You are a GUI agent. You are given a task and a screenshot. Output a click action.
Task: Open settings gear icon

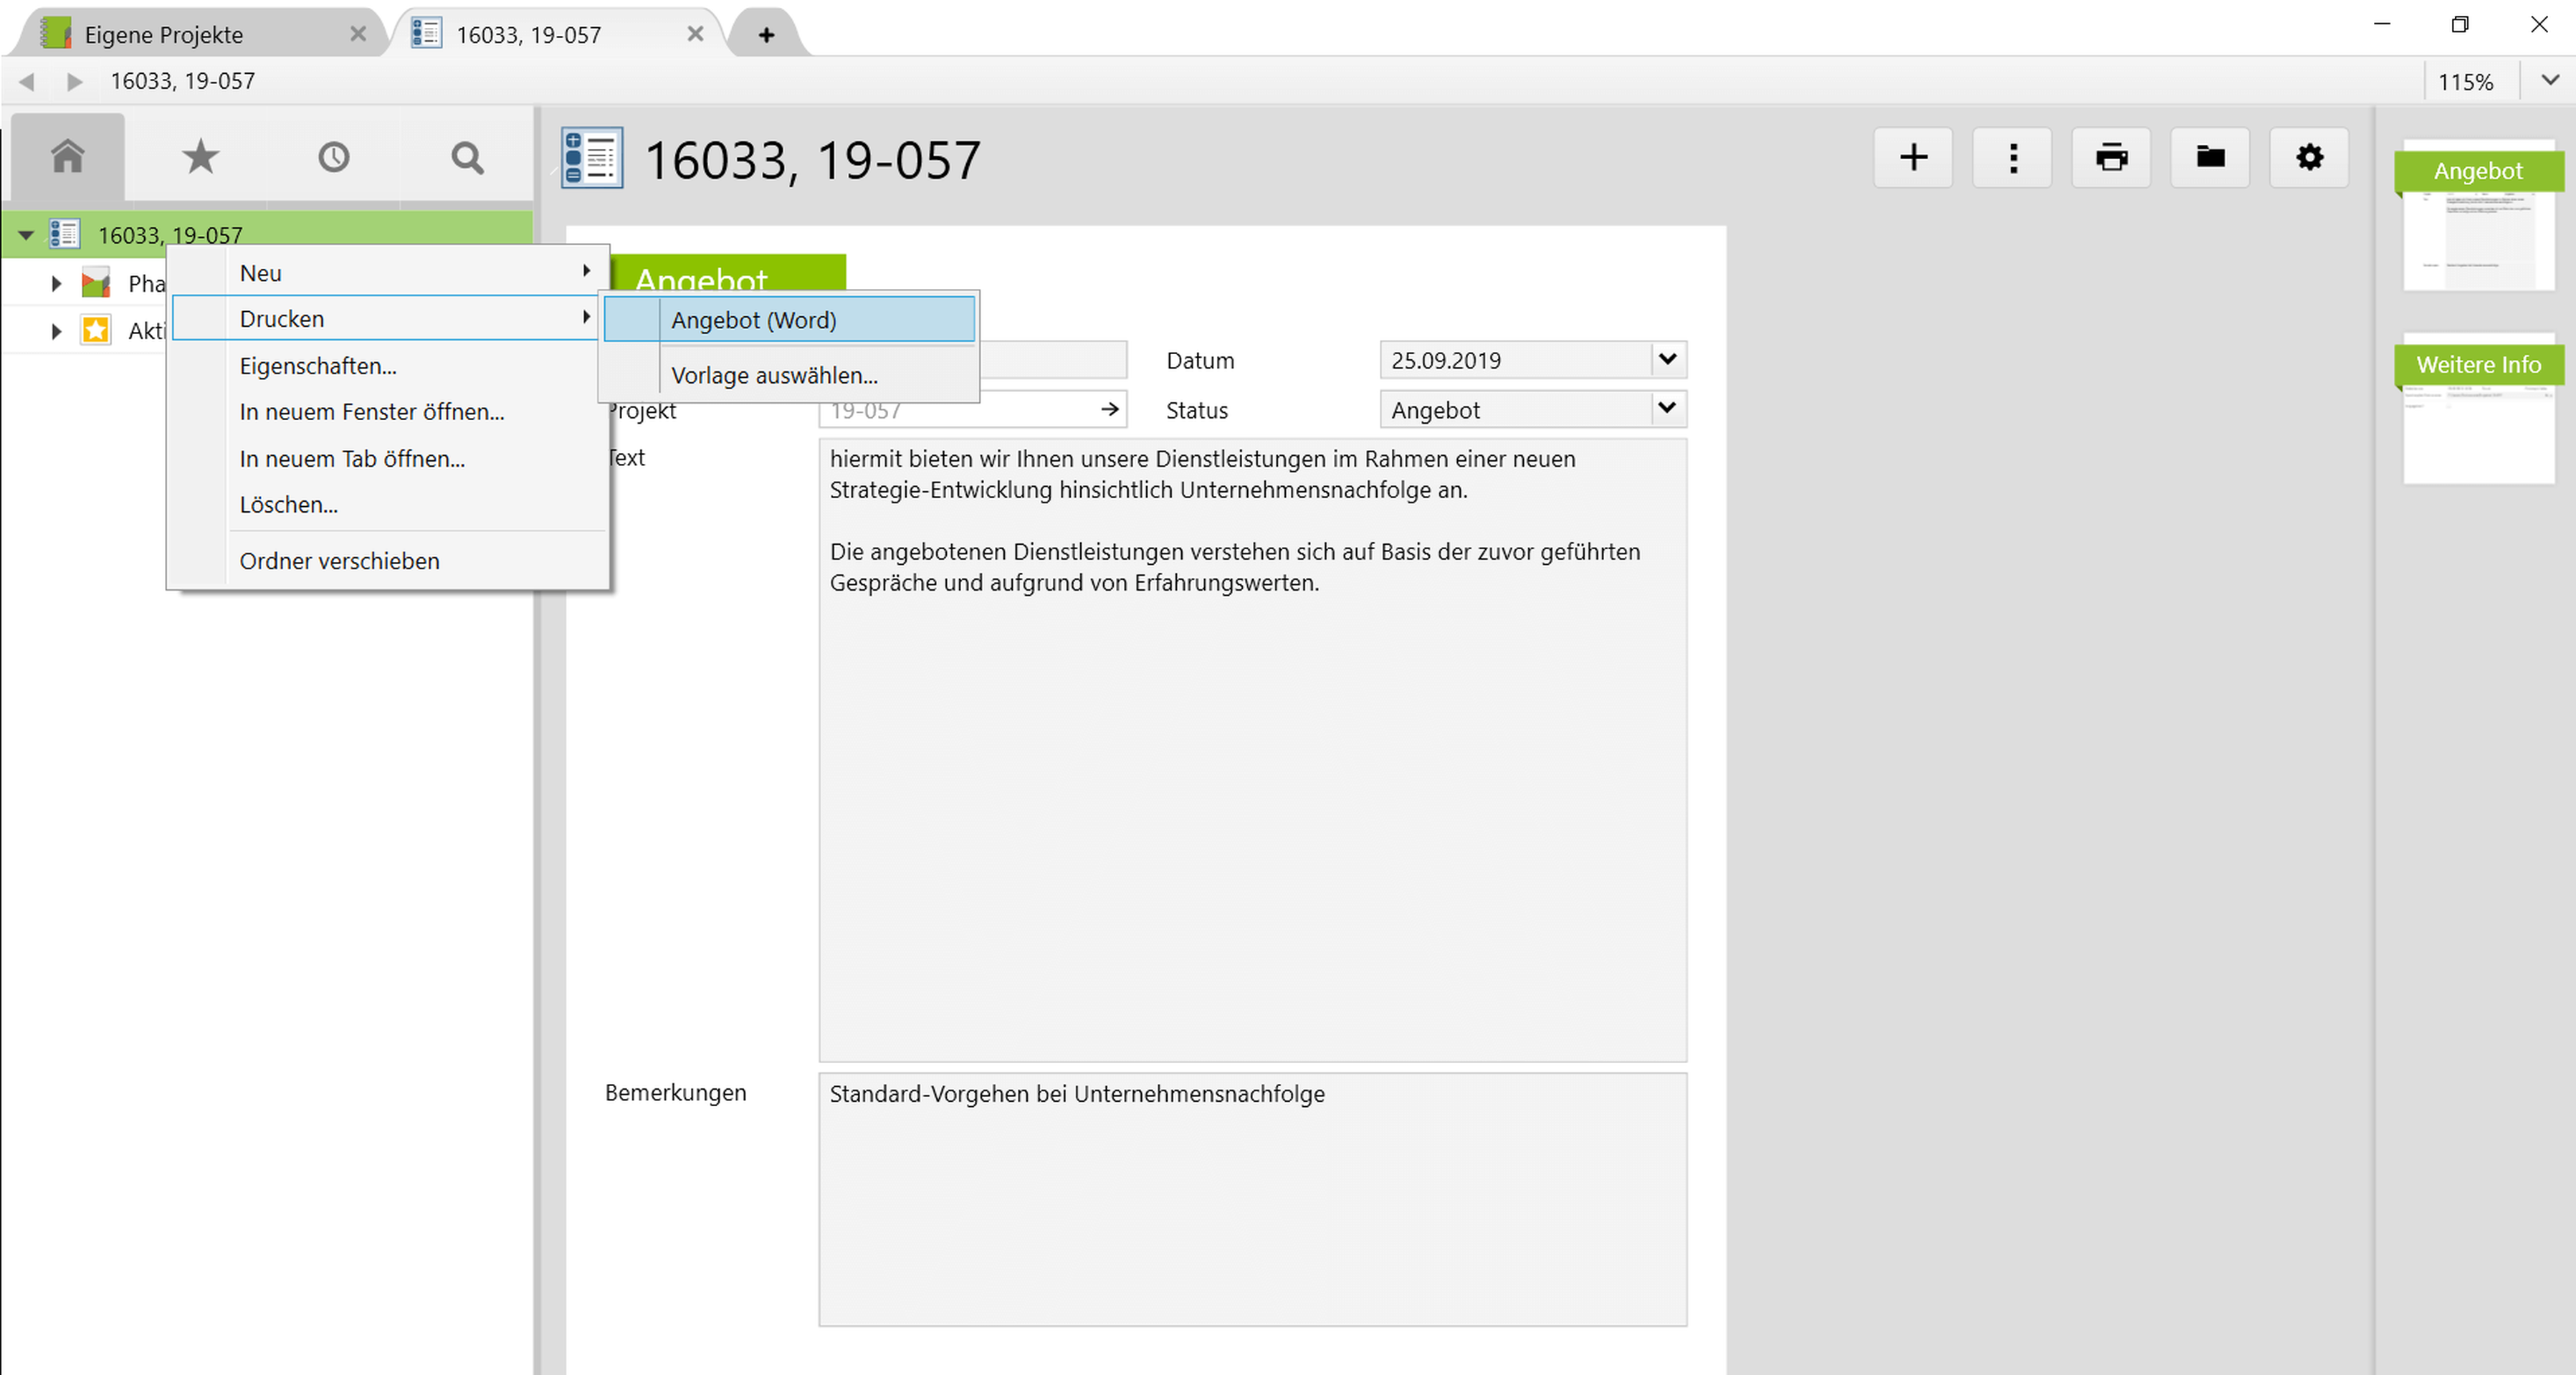(x=2309, y=157)
